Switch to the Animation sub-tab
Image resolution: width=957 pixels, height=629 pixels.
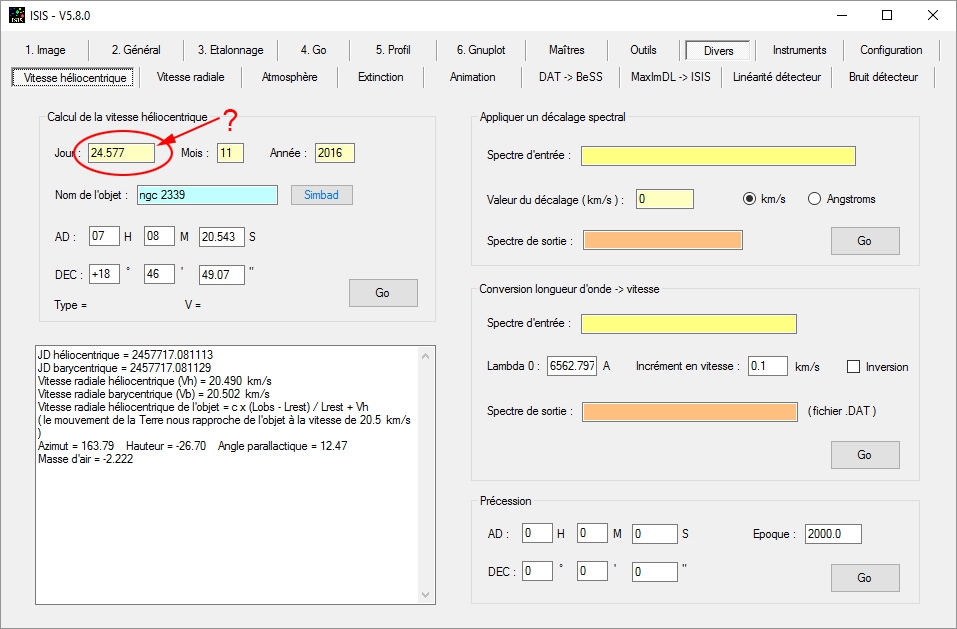point(472,77)
